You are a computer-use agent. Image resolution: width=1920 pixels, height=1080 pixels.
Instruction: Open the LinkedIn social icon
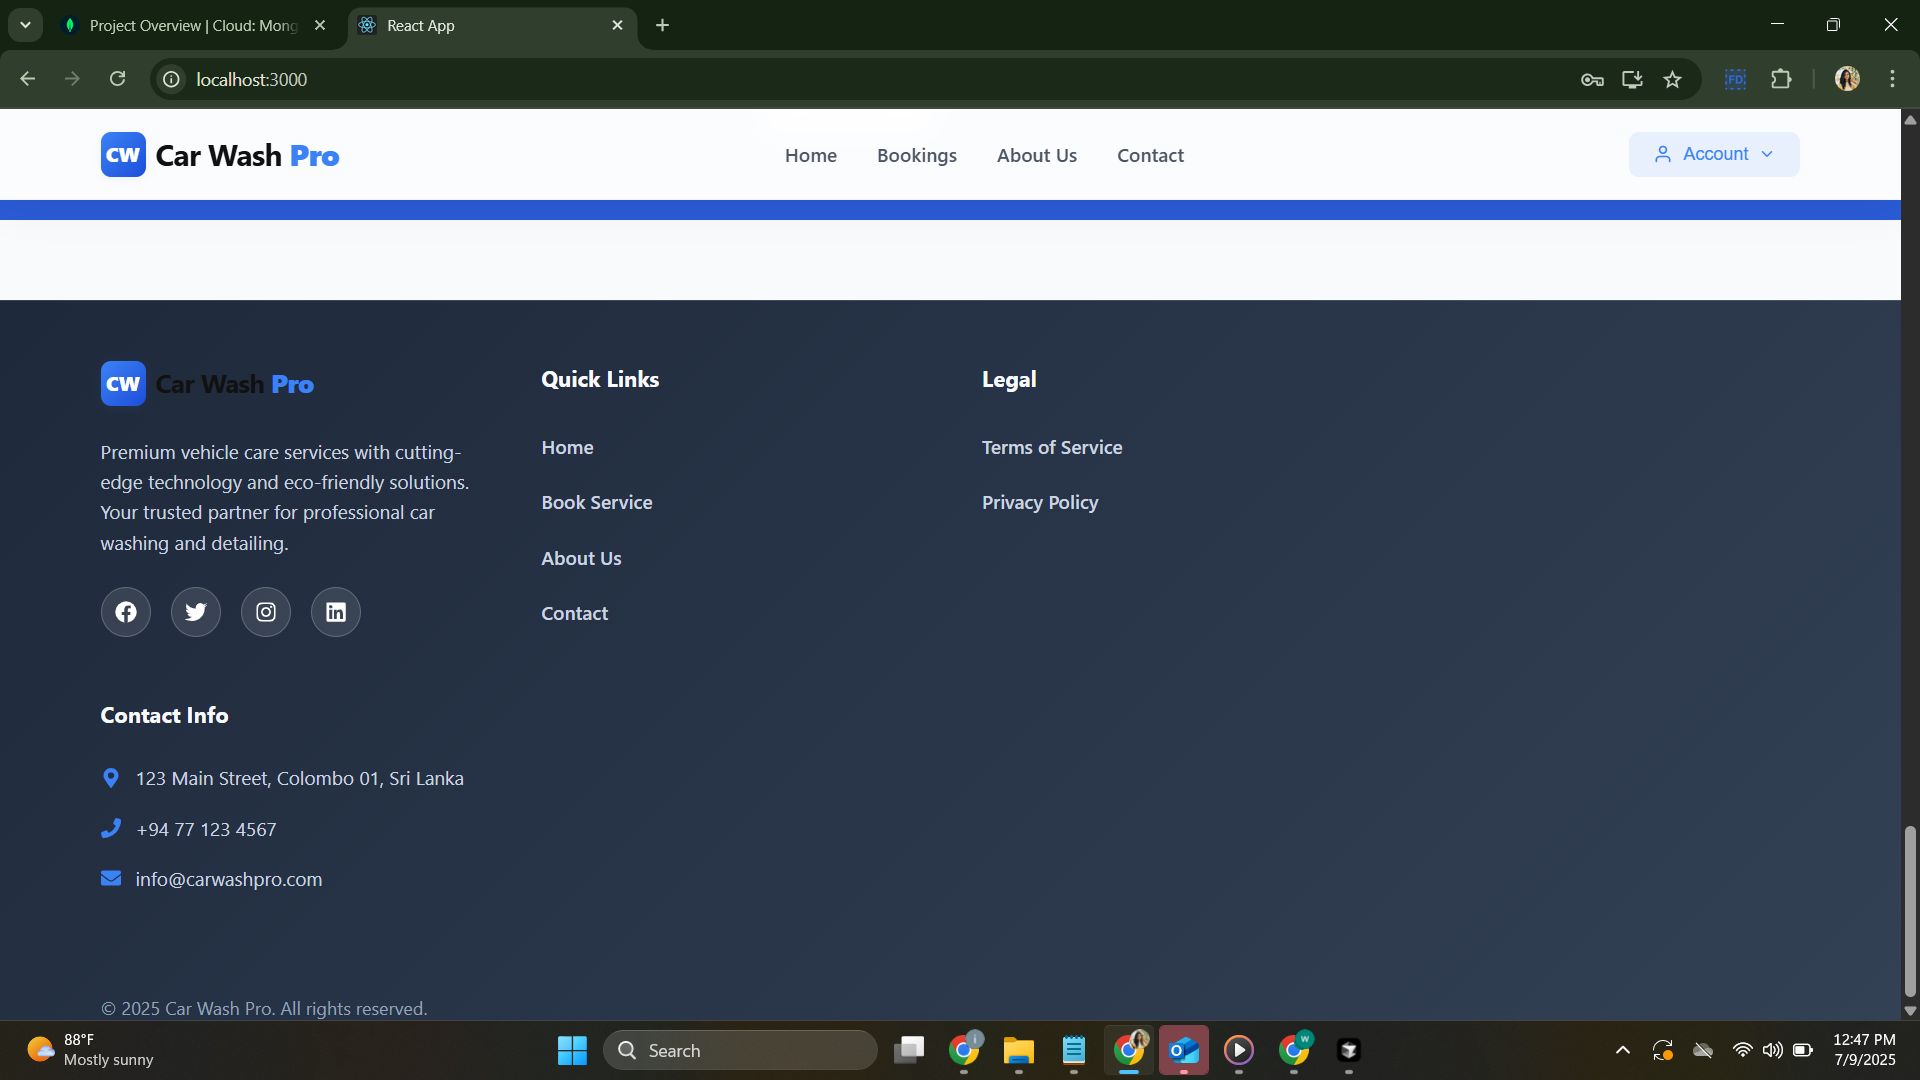tap(336, 612)
